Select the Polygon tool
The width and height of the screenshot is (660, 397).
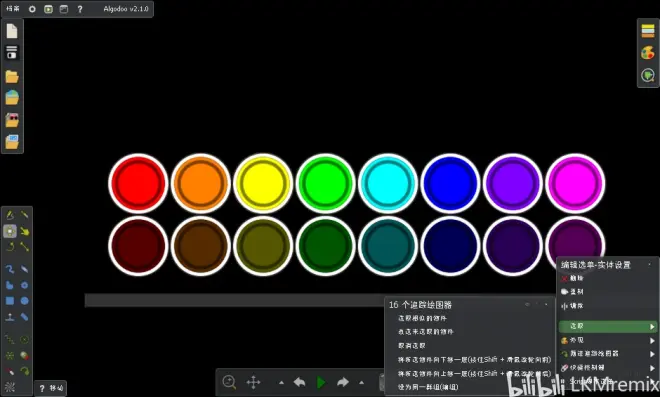(10, 285)
